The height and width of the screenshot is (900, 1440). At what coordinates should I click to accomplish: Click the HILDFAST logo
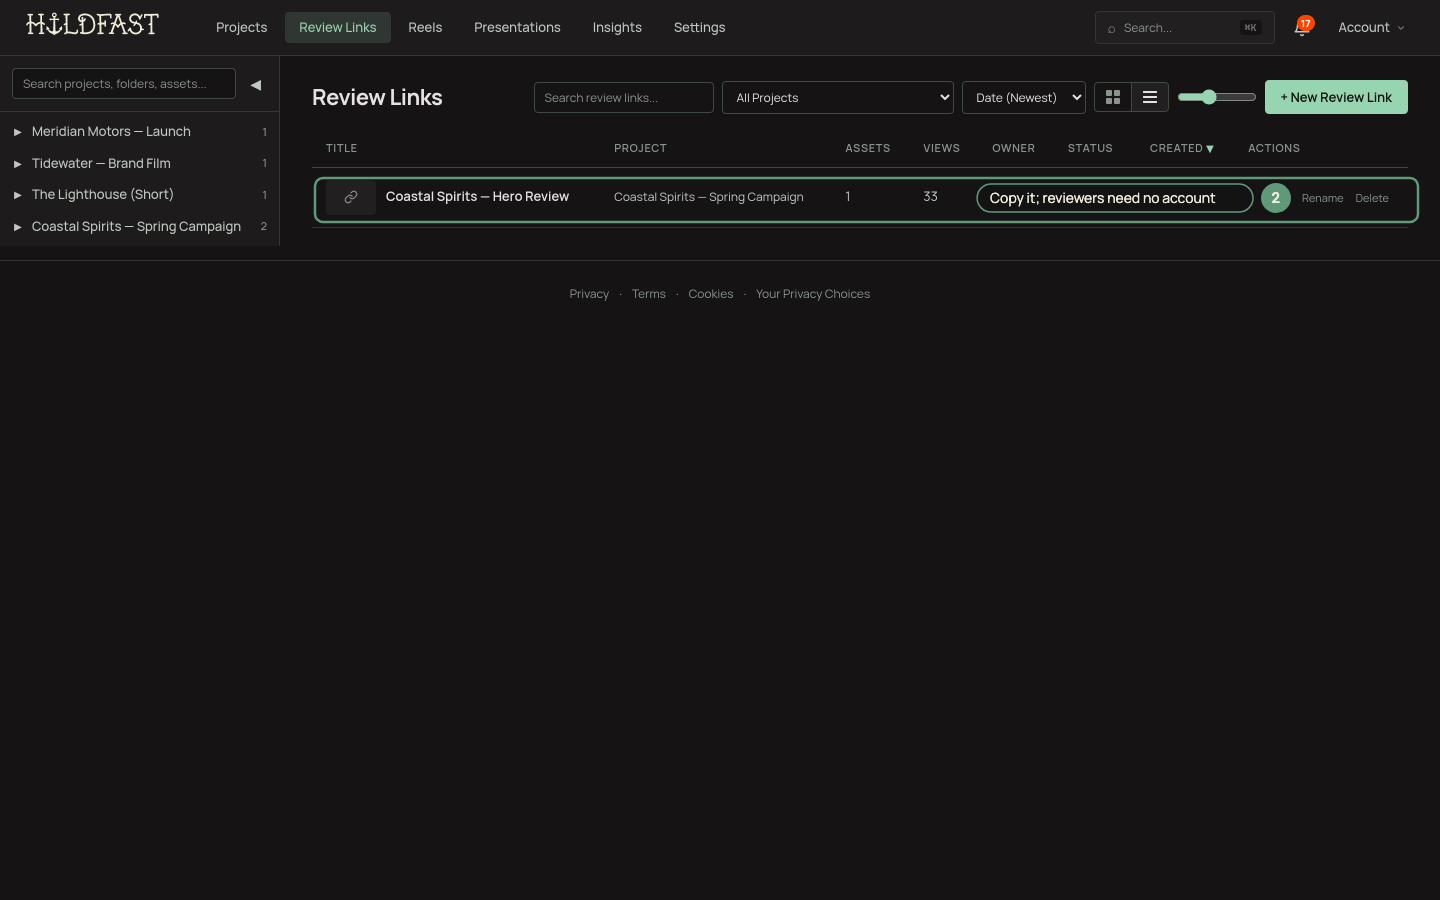92,25
